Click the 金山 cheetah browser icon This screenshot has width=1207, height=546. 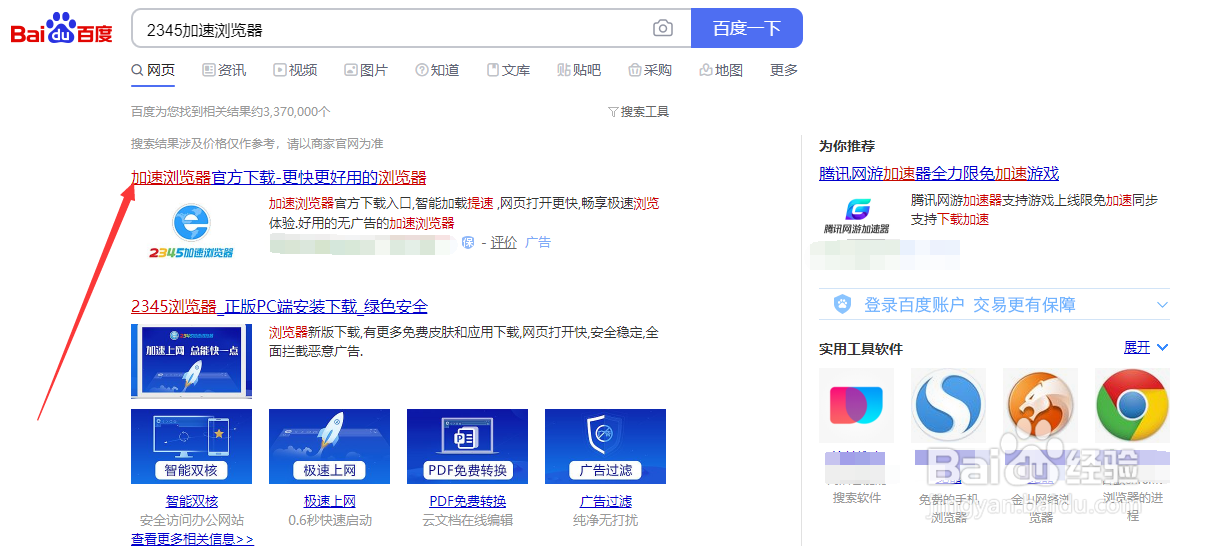tap(1041, 406)
